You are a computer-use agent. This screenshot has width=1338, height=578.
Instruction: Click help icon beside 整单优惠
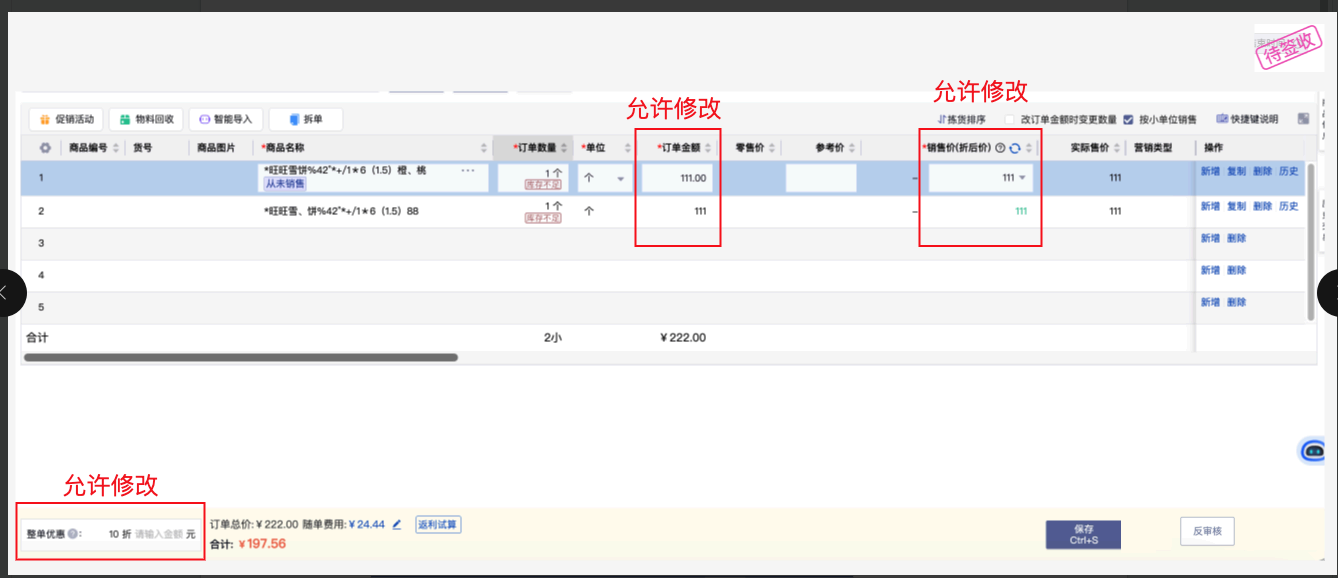point(73,534)
